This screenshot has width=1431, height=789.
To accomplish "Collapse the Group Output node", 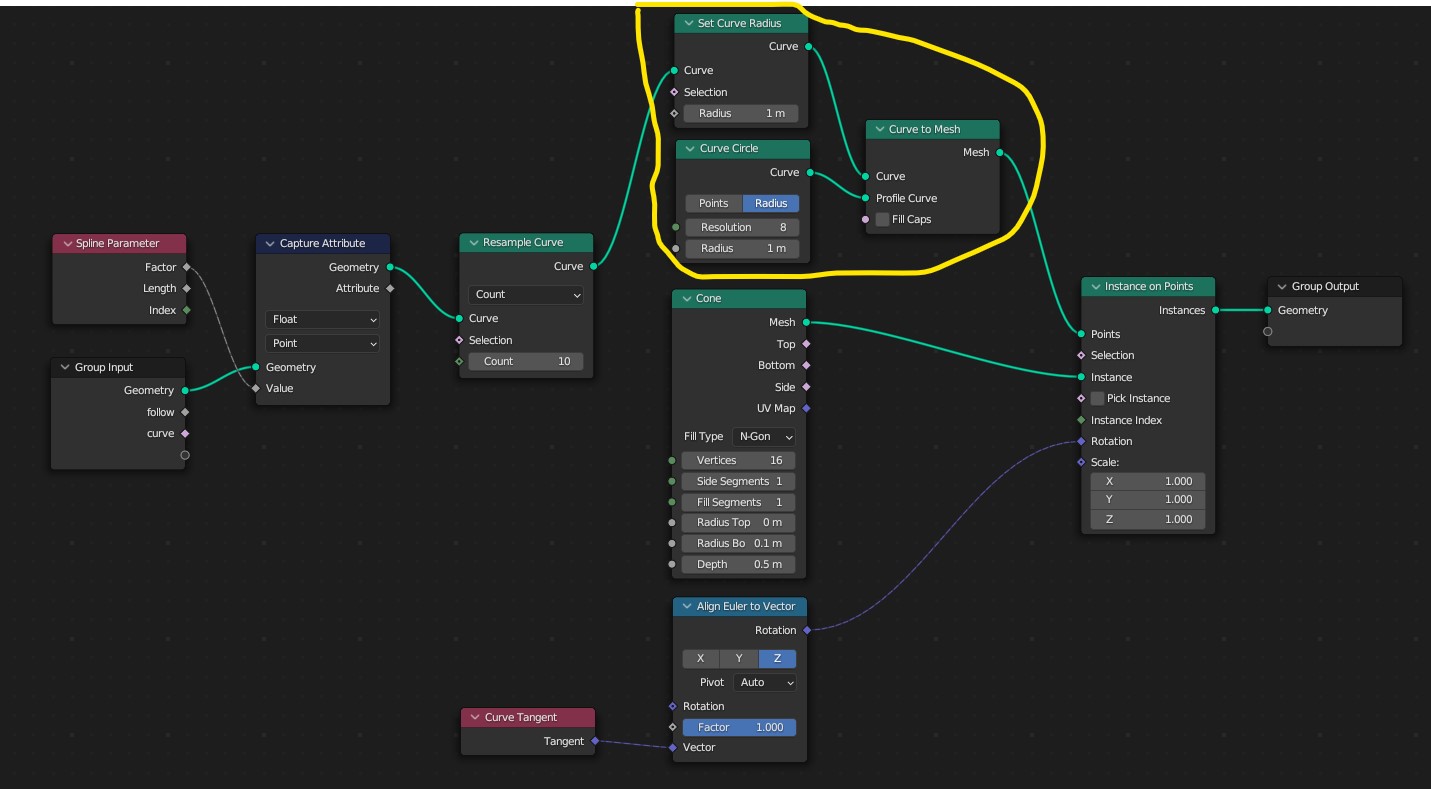I will [x=1281, y=286].
